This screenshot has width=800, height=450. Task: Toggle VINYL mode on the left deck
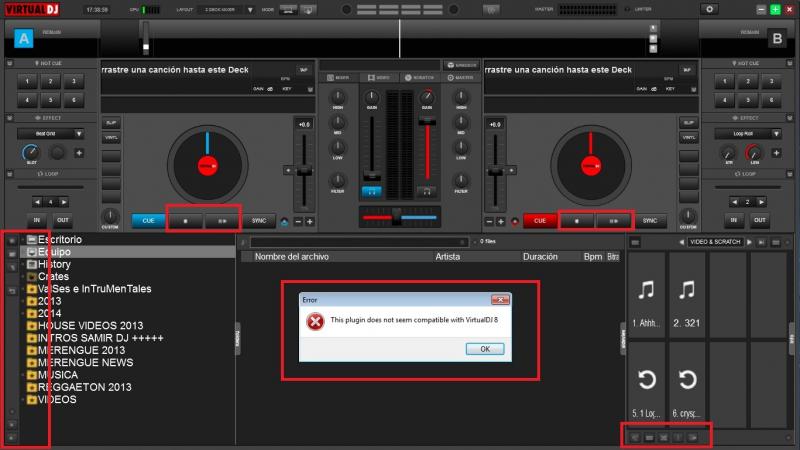pos(111,138)
